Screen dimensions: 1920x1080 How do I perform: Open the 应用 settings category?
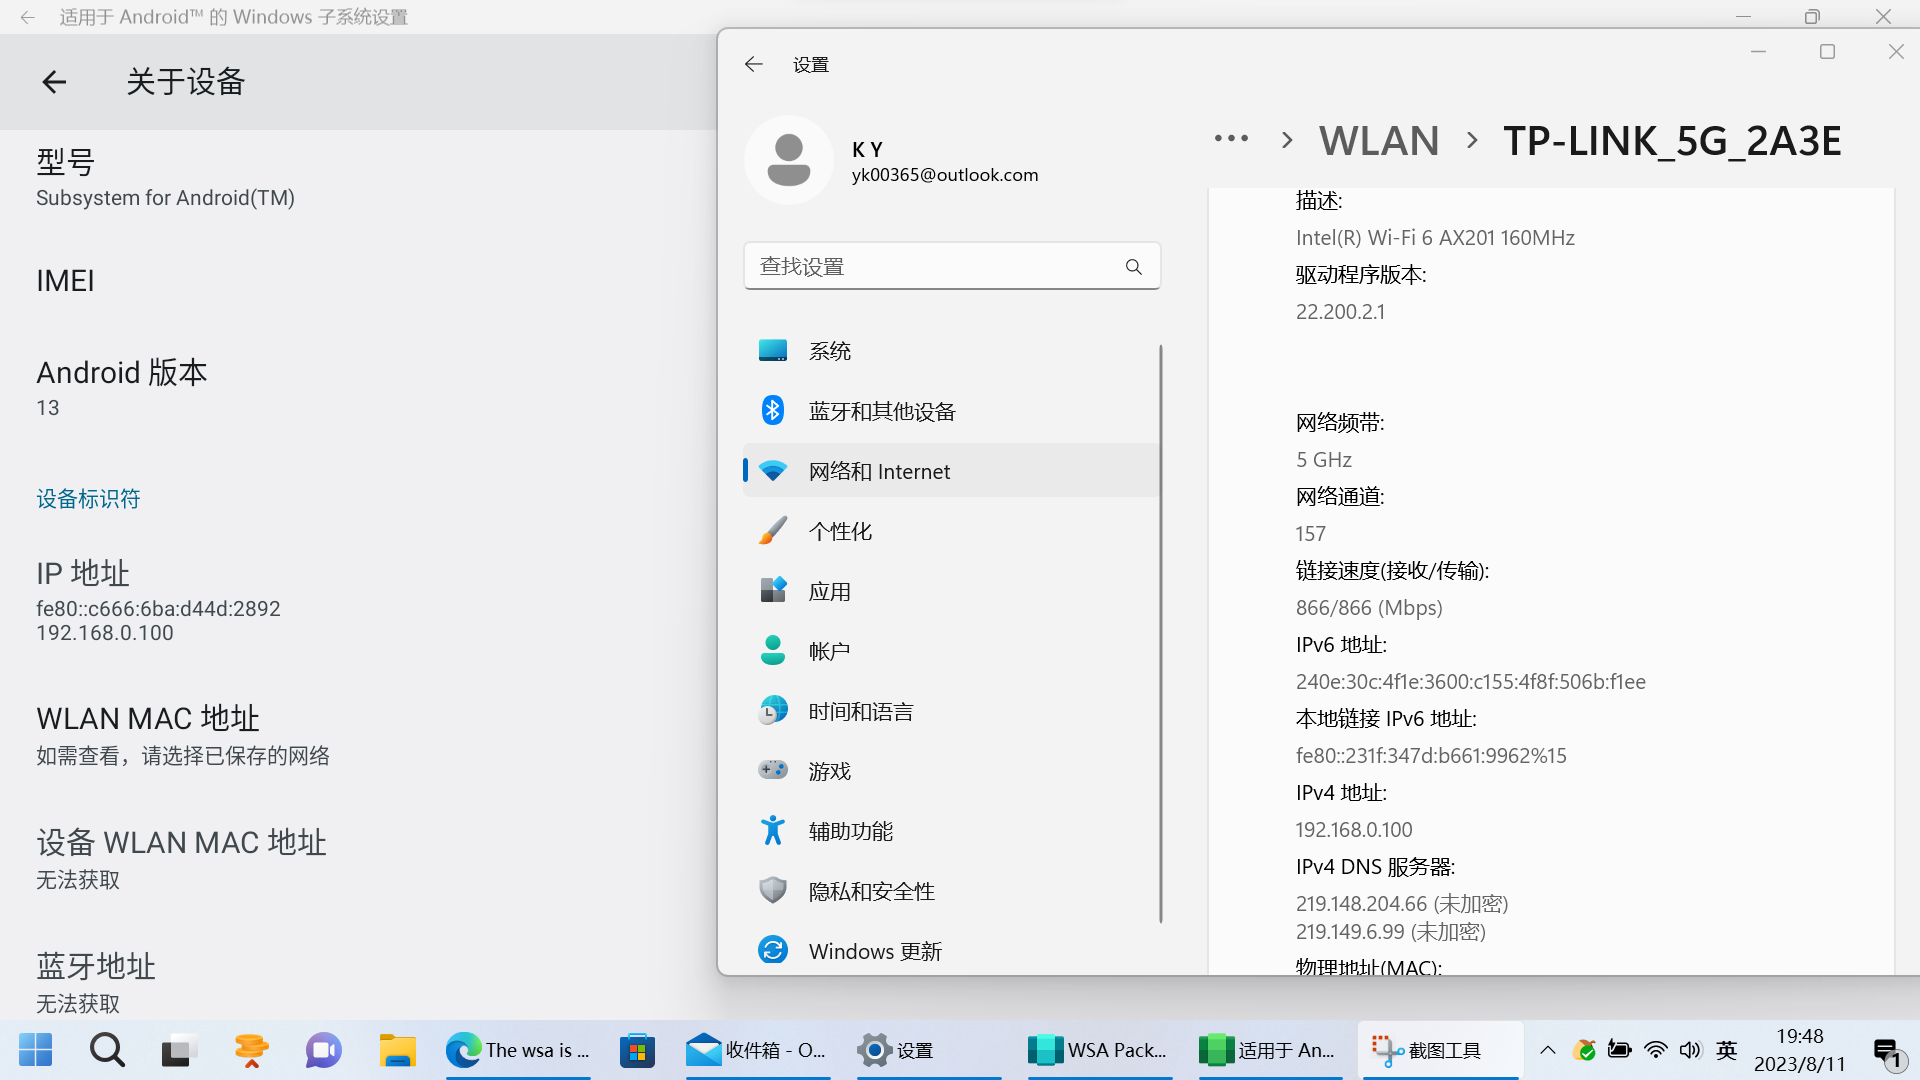(x=951, y=591)
